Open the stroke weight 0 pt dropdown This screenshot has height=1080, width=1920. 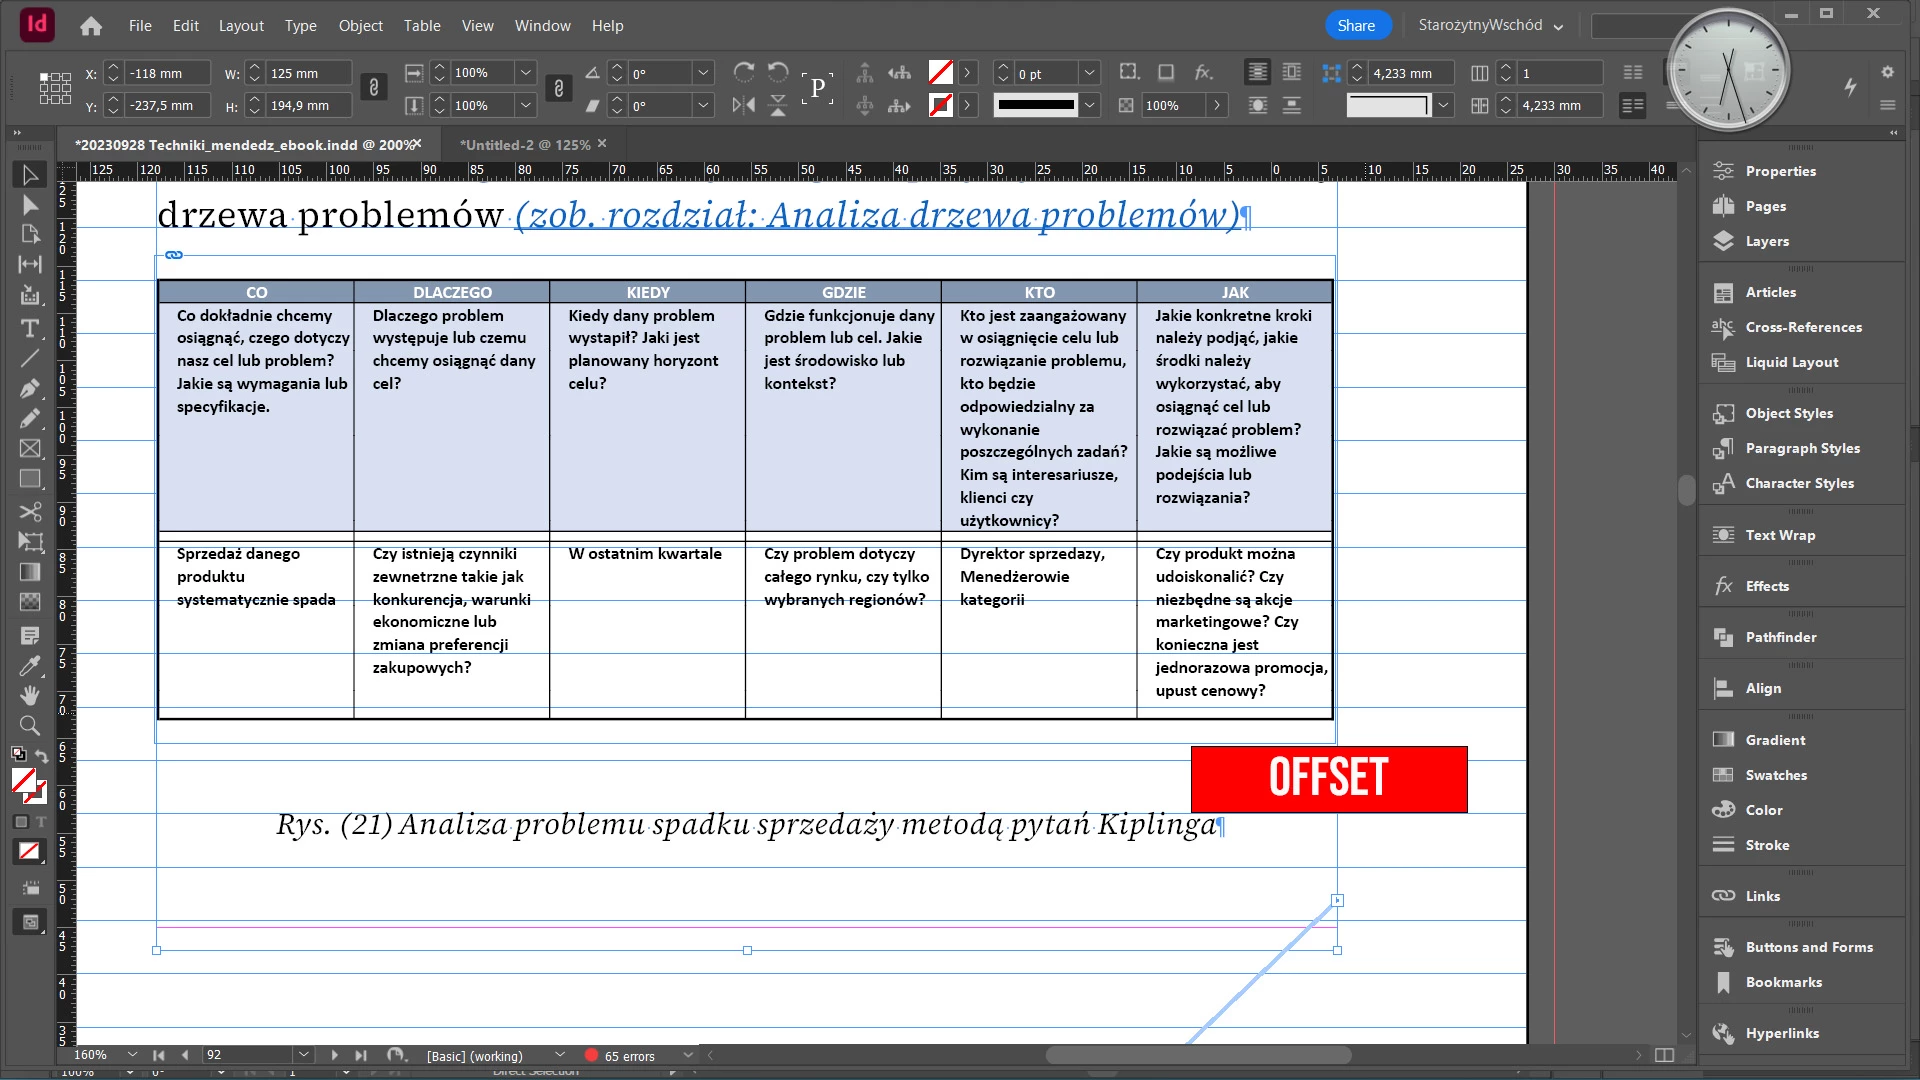click(x=1090, y=73)
